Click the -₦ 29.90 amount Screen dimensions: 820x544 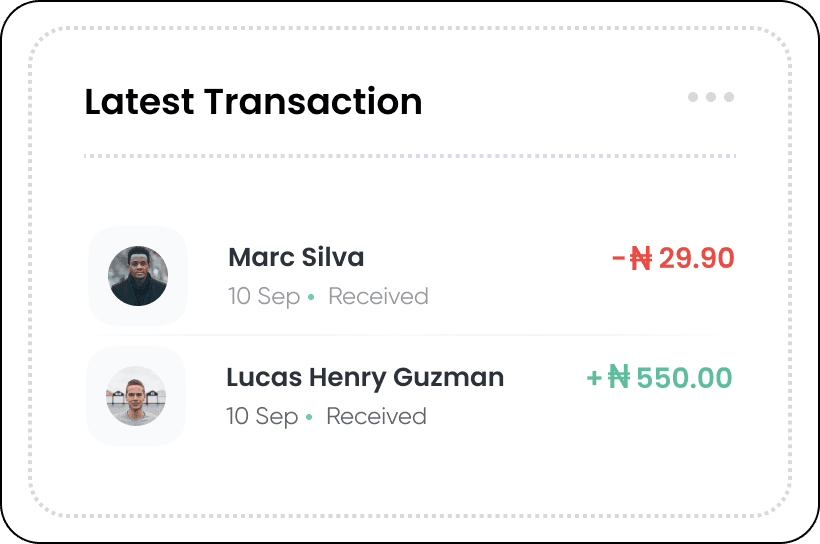click(673, 258)
